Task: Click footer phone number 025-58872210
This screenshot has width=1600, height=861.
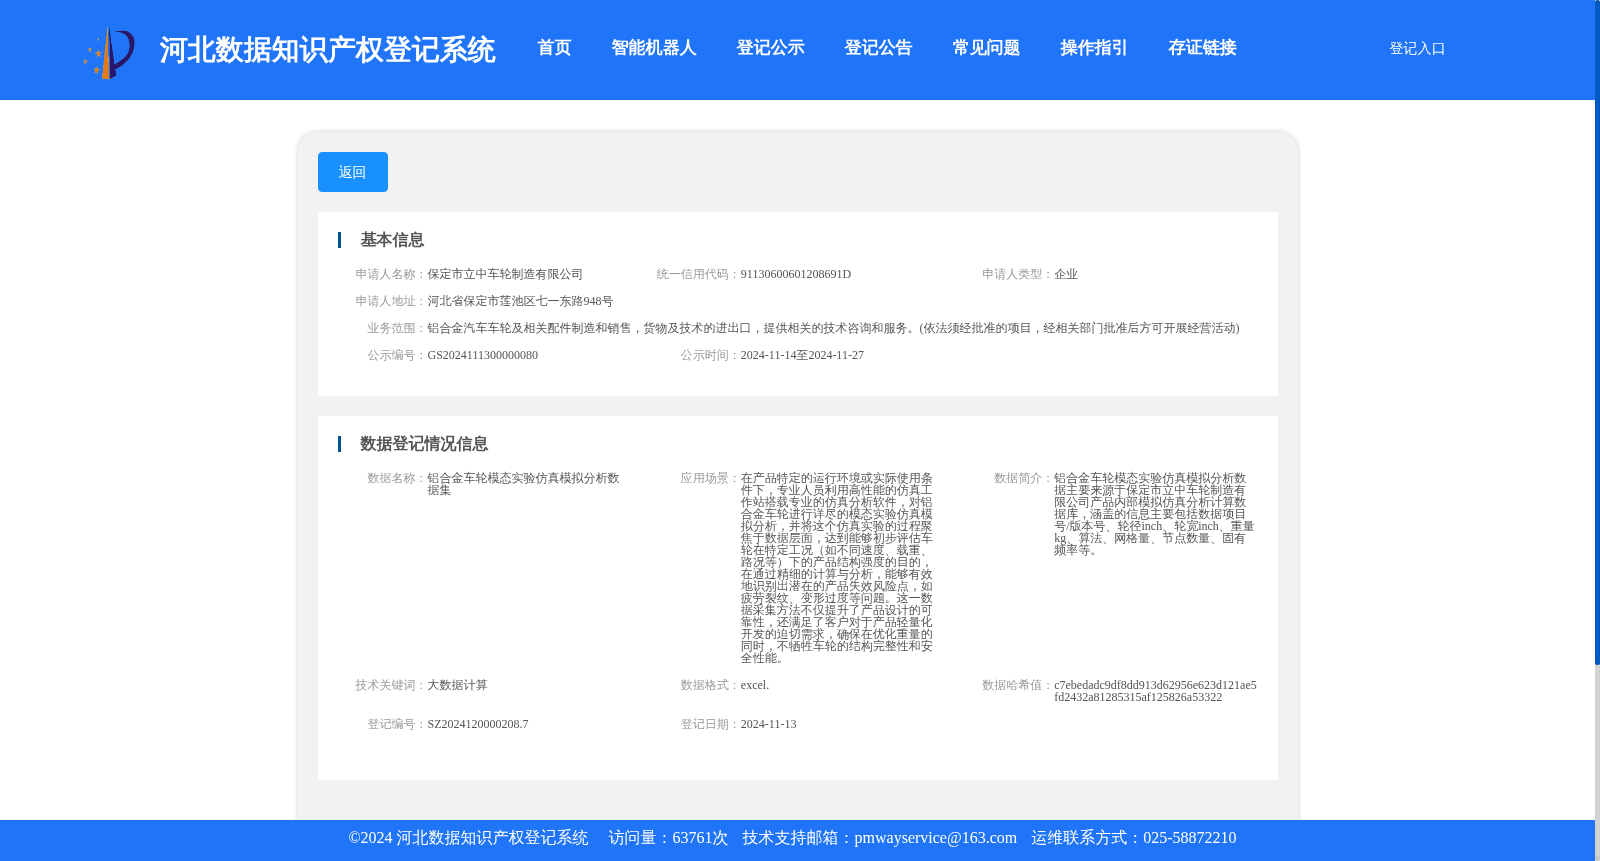Action: pos(1189,838)
